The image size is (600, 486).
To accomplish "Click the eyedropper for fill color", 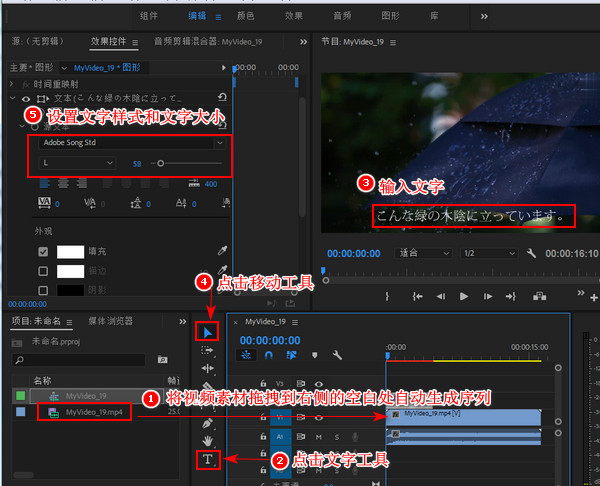I will [222, 251].
